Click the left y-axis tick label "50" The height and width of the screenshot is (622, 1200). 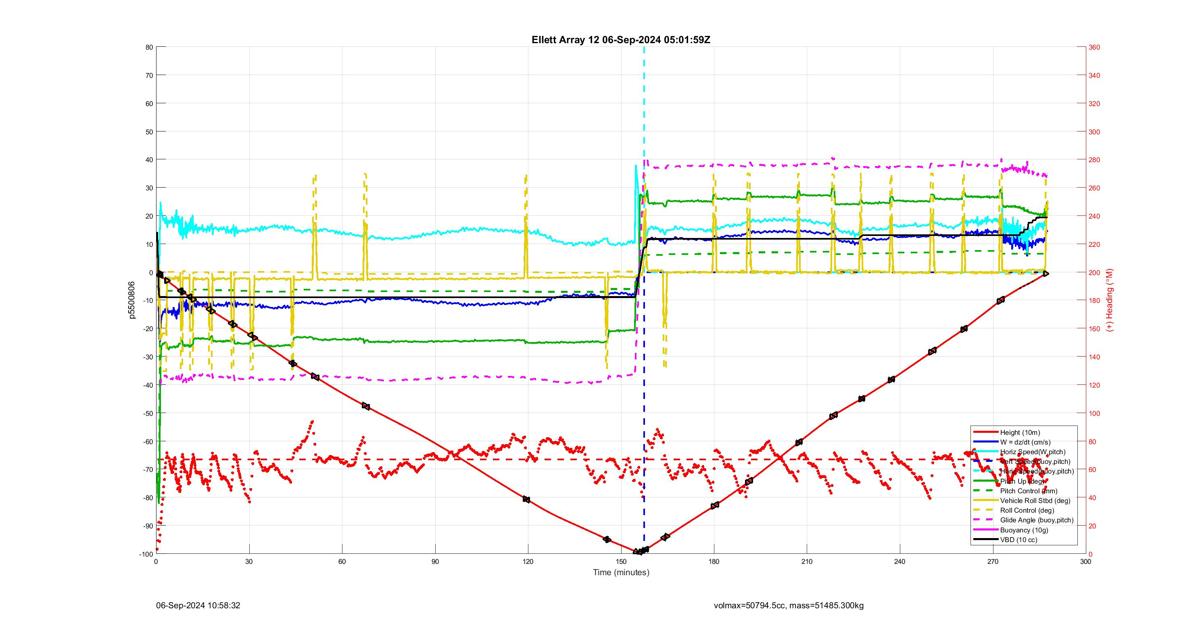coord(148,131)
